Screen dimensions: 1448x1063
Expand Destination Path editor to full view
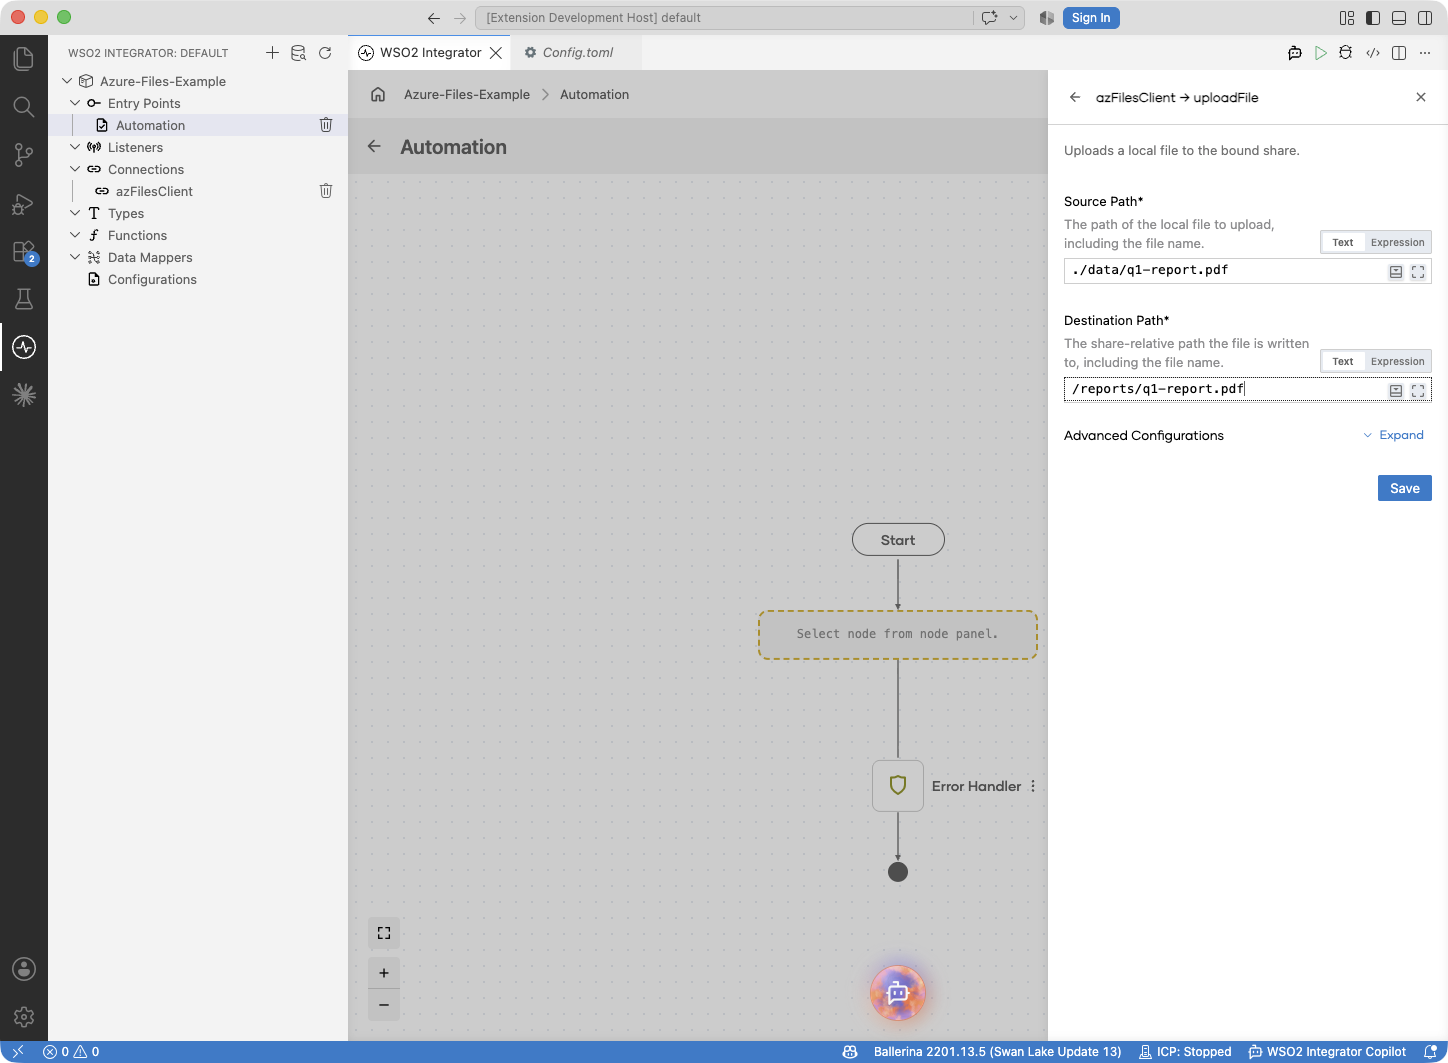click(1418, 391)
